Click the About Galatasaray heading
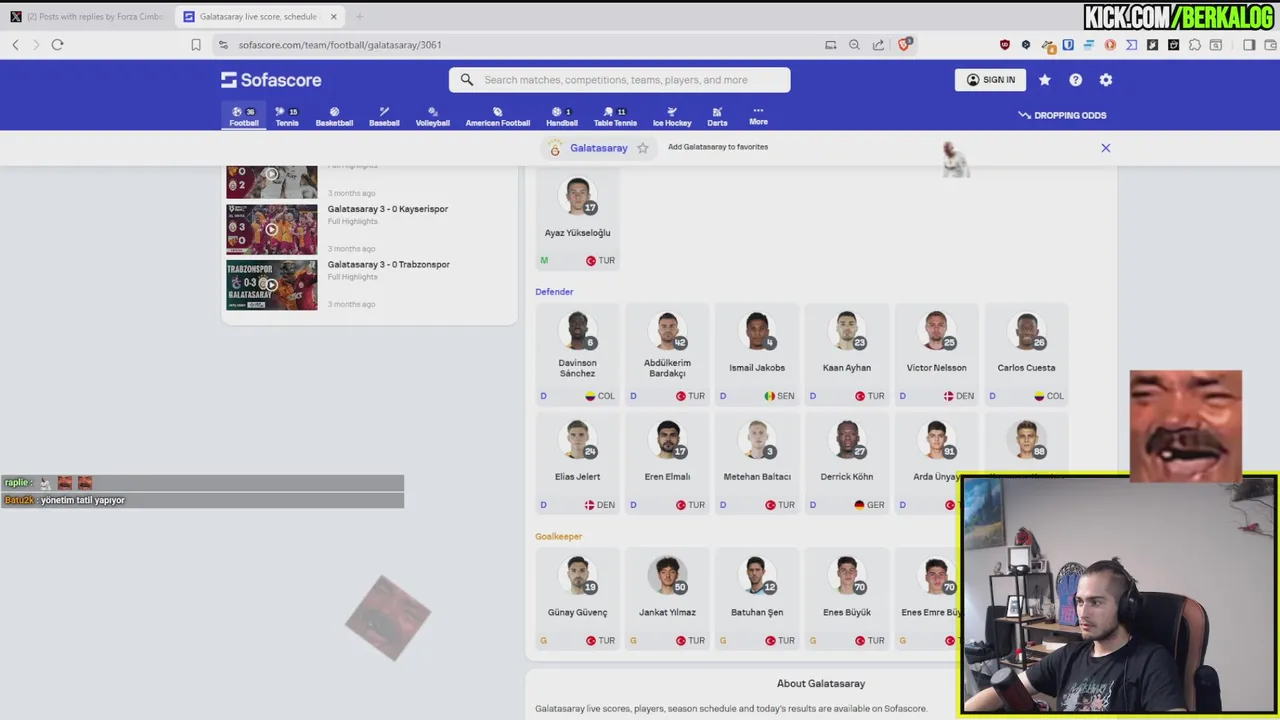The width and height of the screenshot is (1280, 720). [x=821, y=684]
